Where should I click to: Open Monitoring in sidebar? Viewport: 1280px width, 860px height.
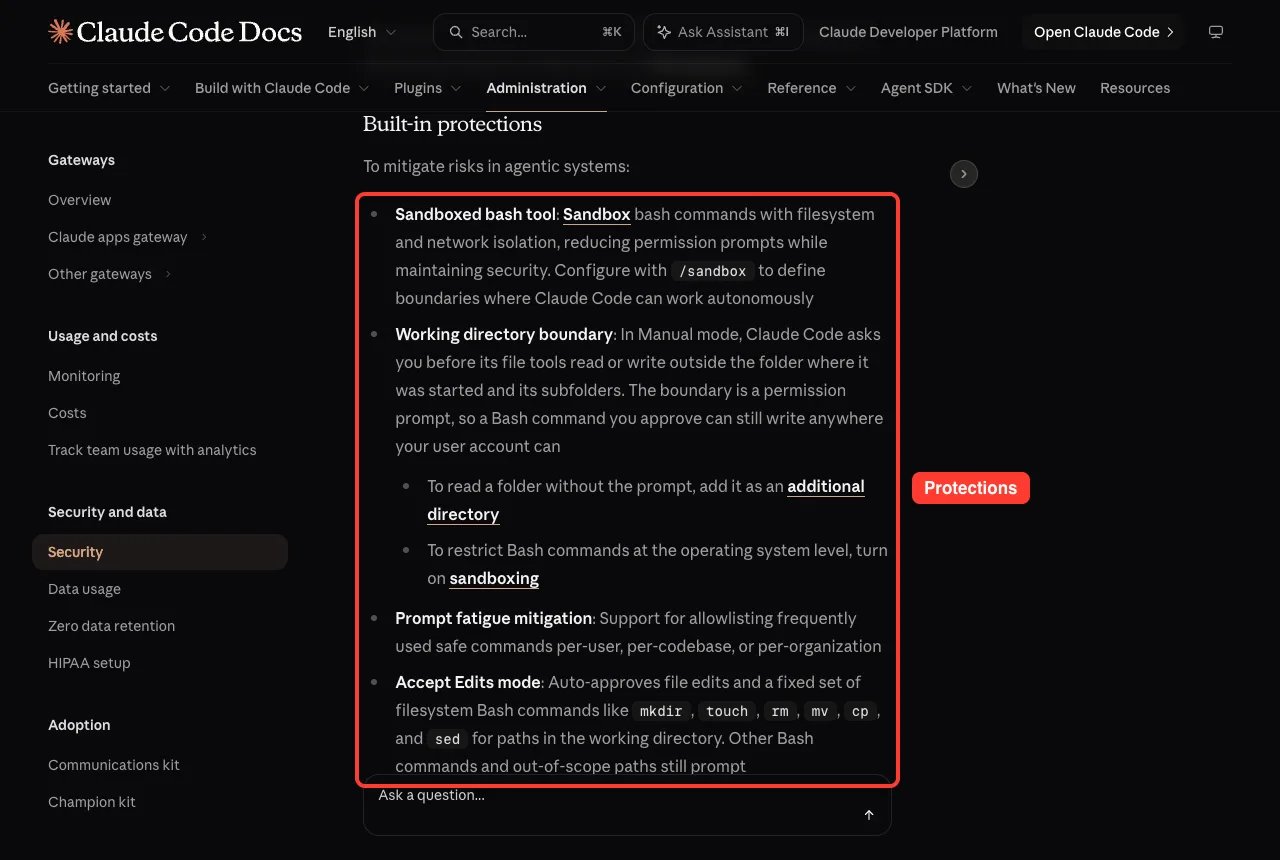pos(84,376)
